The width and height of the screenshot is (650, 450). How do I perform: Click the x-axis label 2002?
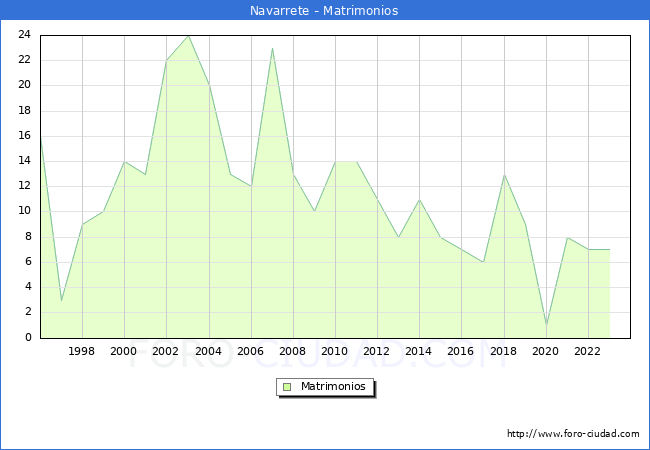pyautogui.click(x=165, y=351)
